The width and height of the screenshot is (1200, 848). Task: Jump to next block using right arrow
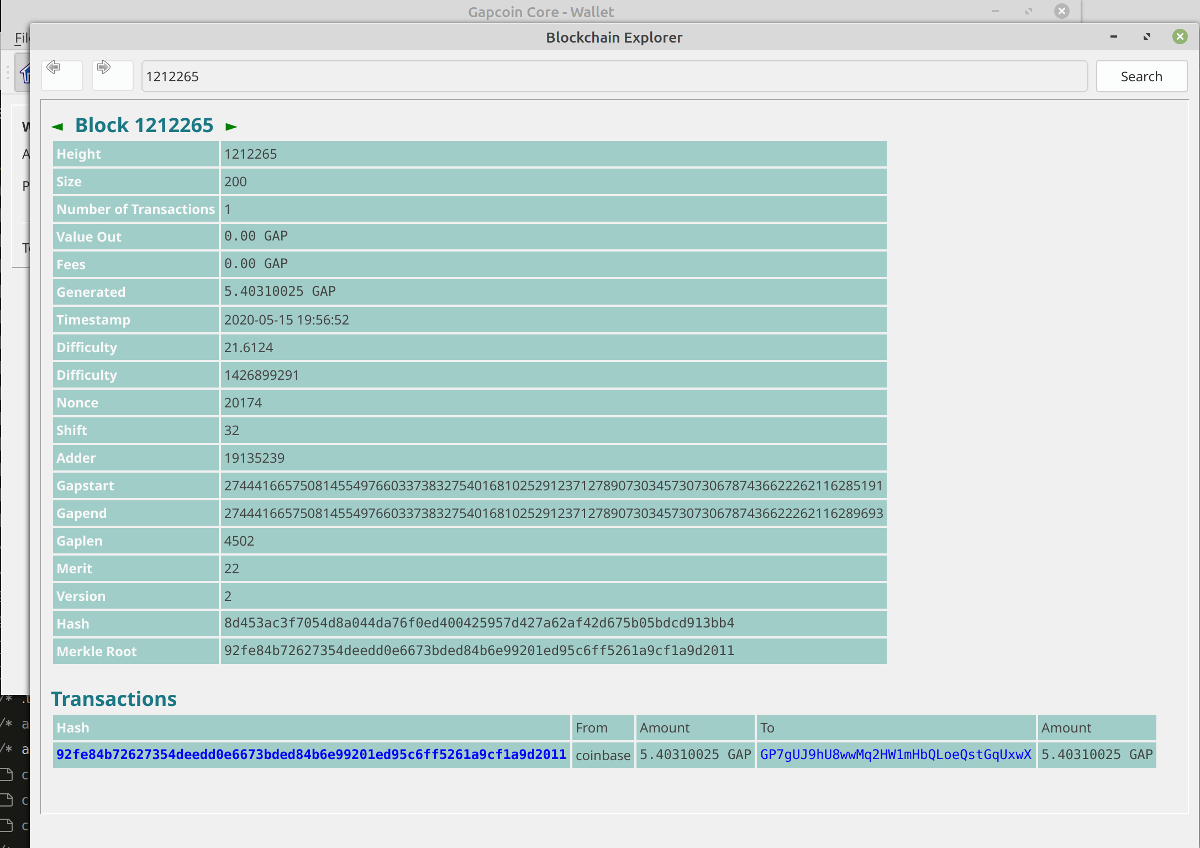pyautogui.click(x=231, y=126)
